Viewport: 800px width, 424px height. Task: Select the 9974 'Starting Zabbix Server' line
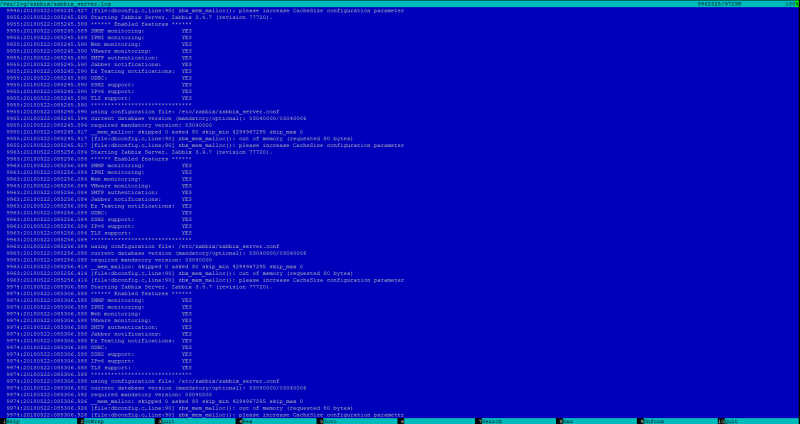click(140, 287)
